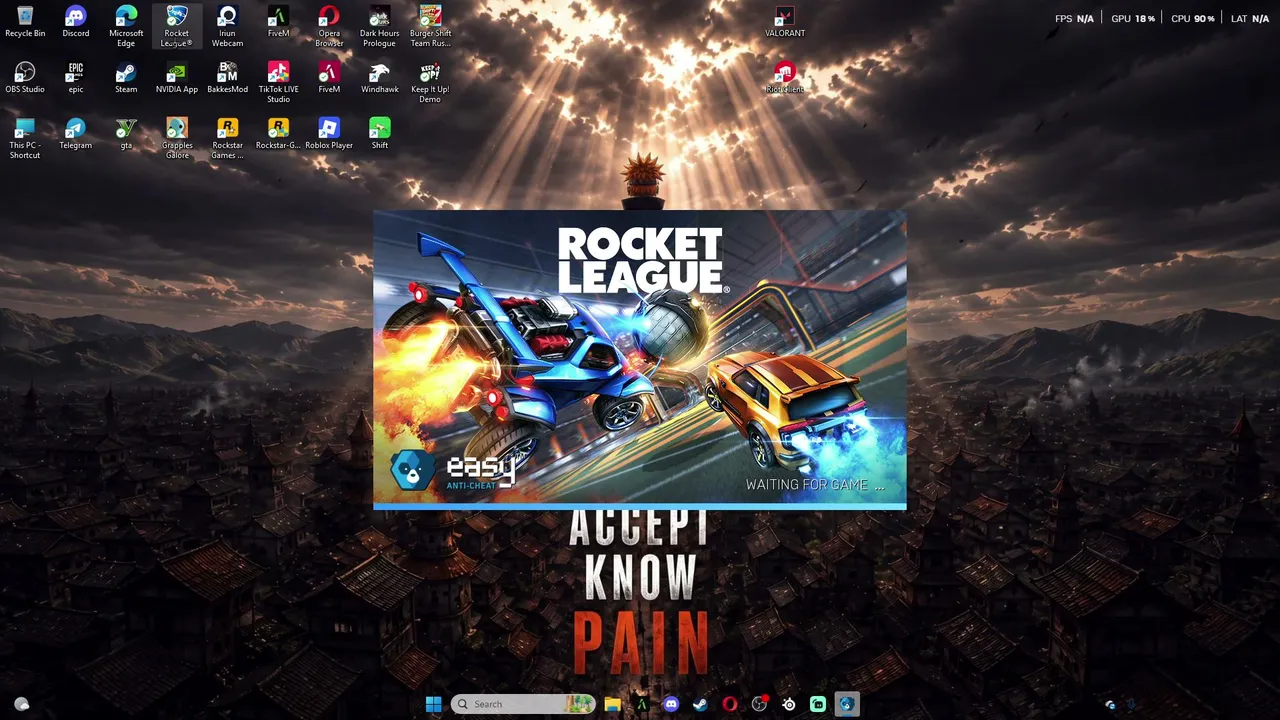Select the VALORANT desktop shortcut
Image resolution: width=1280 pixels, height=720 pixels.
click(785, 22)
